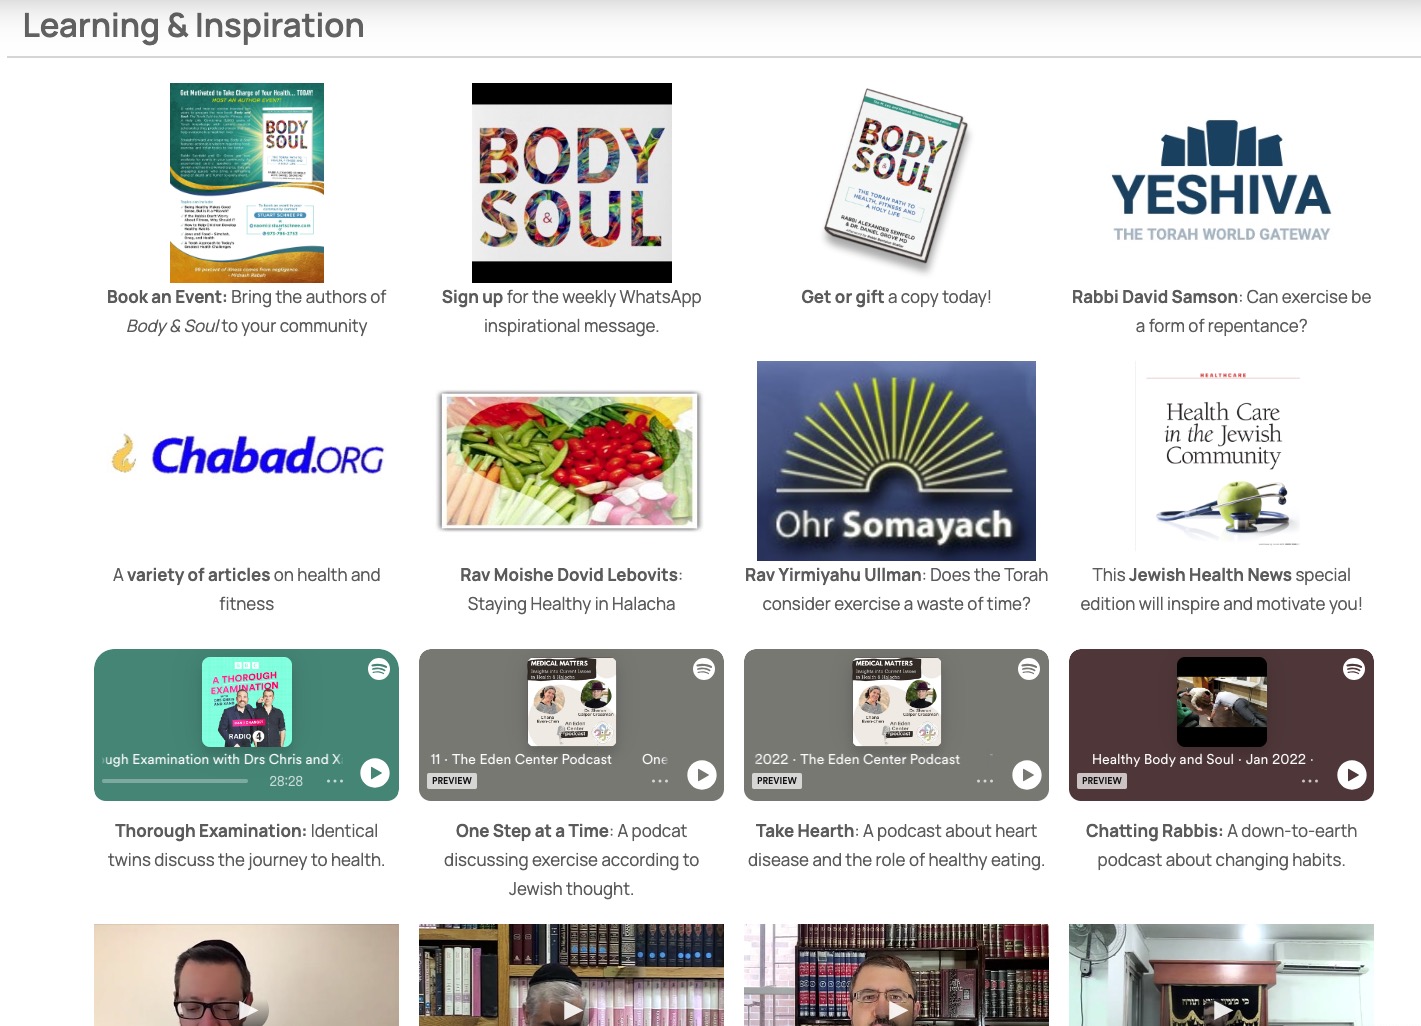Click Spotify logo on Healthy Body and Soul player
This screenshot has width=1421, height=1026.
(1354, 669)
